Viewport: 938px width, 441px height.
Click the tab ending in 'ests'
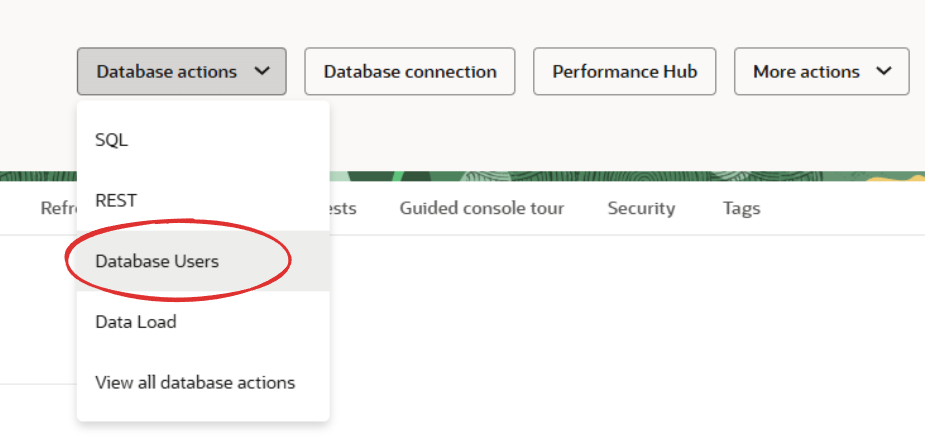(x=343, y=208)
